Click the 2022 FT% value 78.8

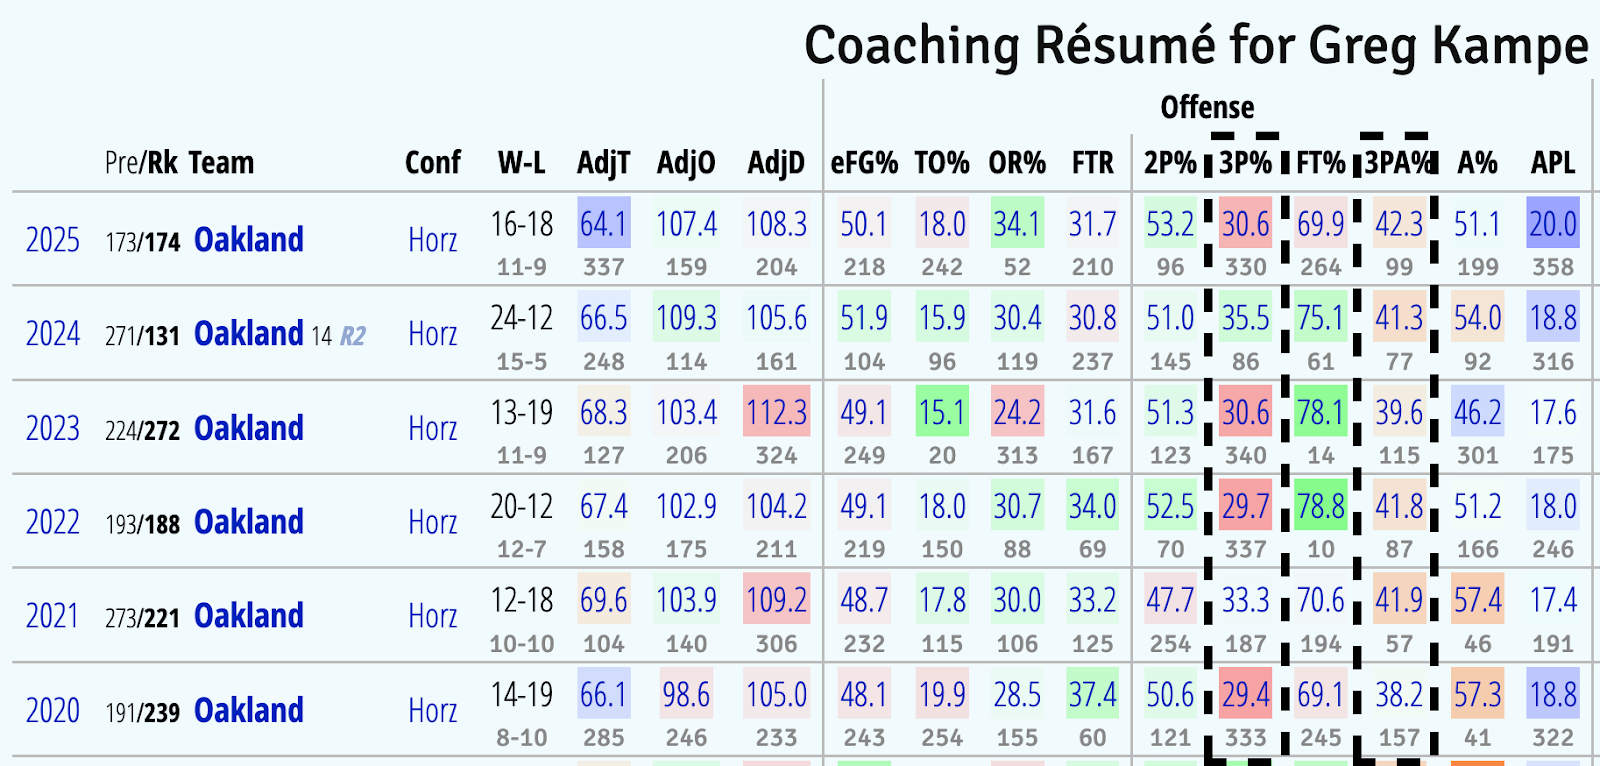pyautogui.click(x=1320, y=506)
